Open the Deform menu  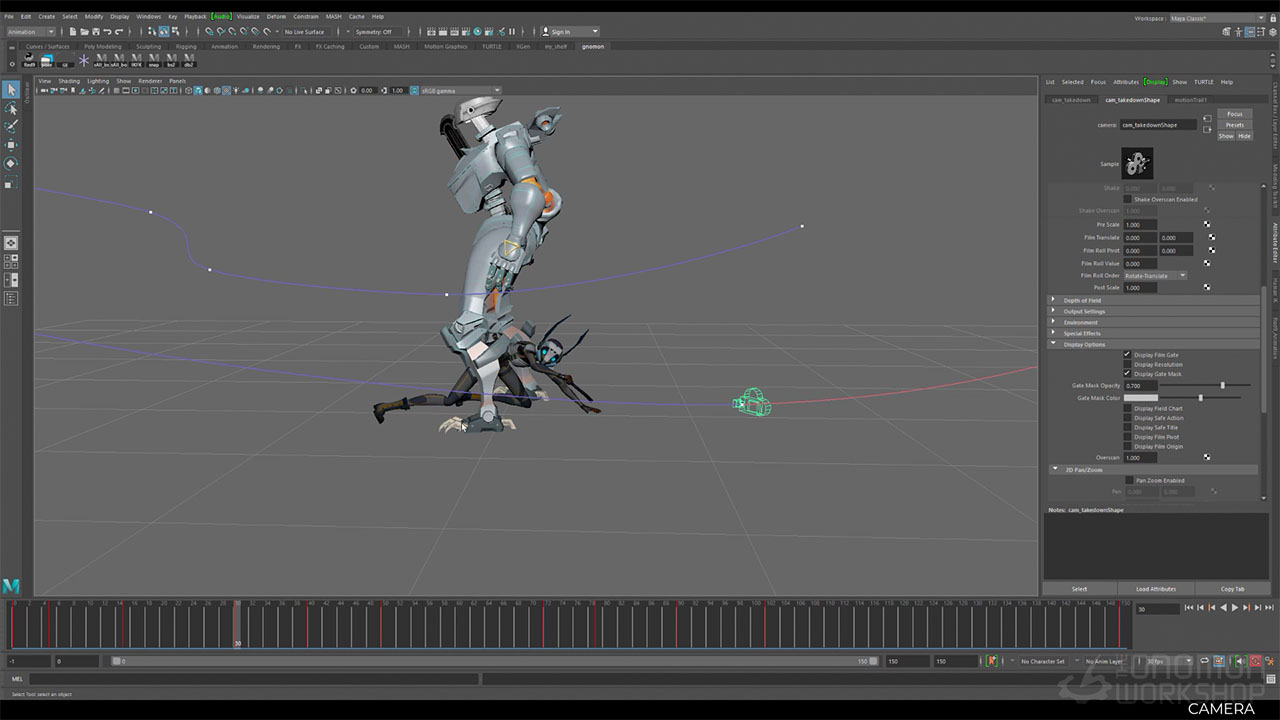click(x=276, y=17)
